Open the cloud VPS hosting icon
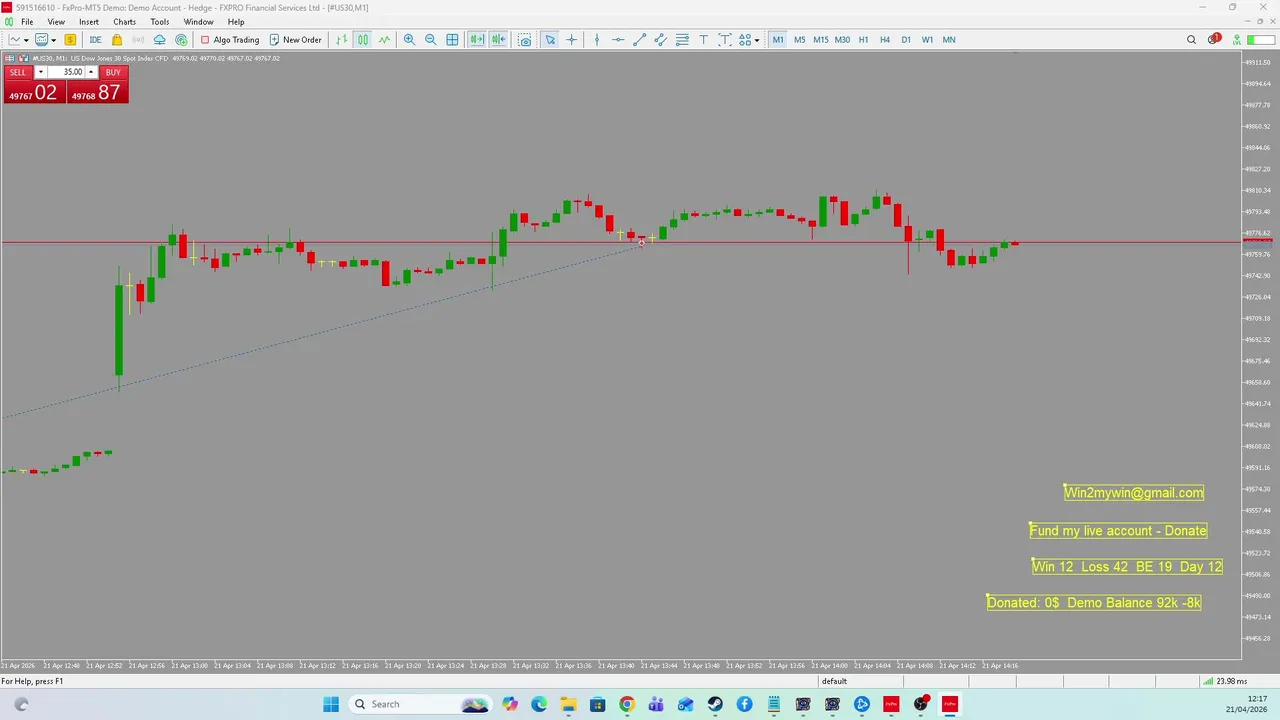Screen dimensions: 1280x720 (x=159, y=40)
